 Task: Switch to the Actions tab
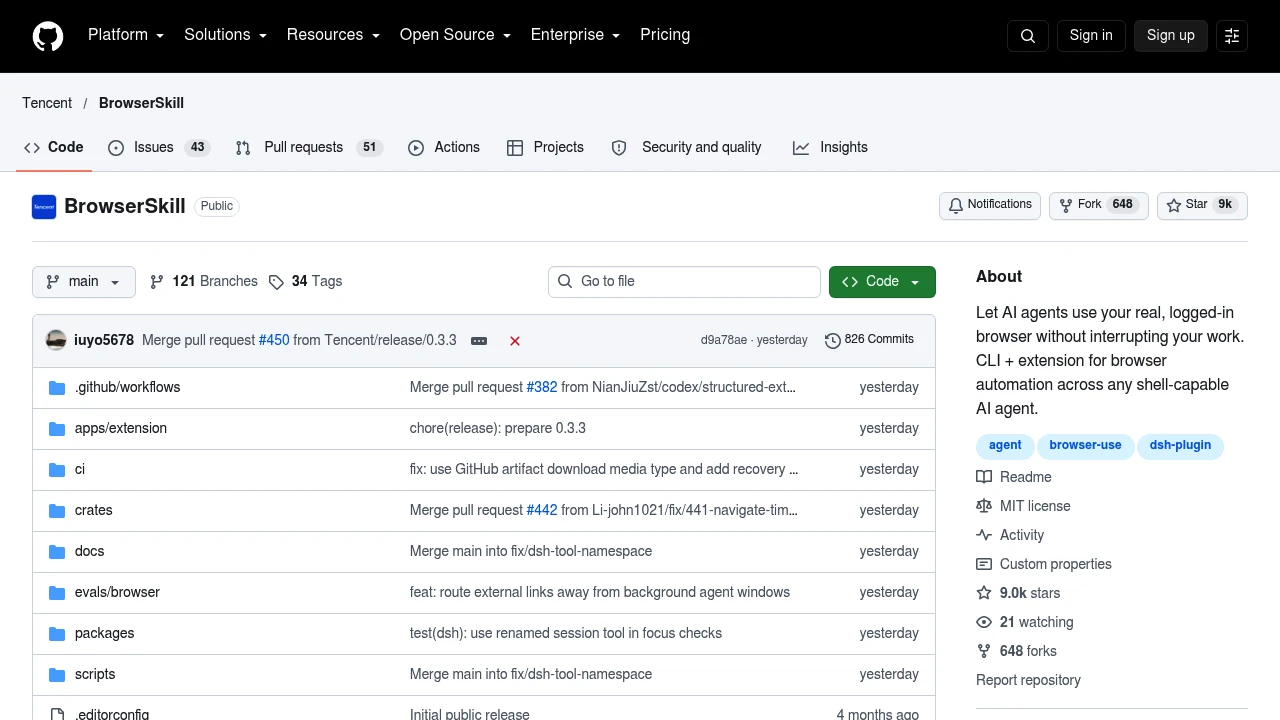tap(444, 147)
